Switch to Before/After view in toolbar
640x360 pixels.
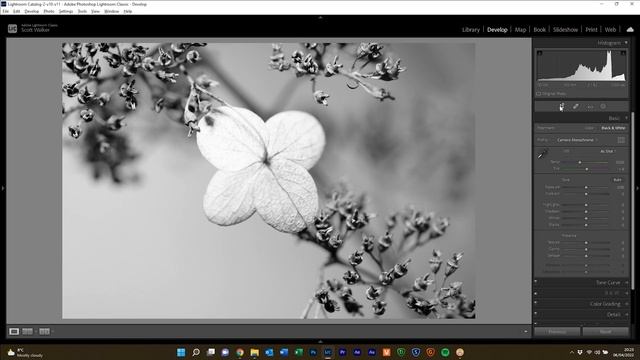(44, 331)
